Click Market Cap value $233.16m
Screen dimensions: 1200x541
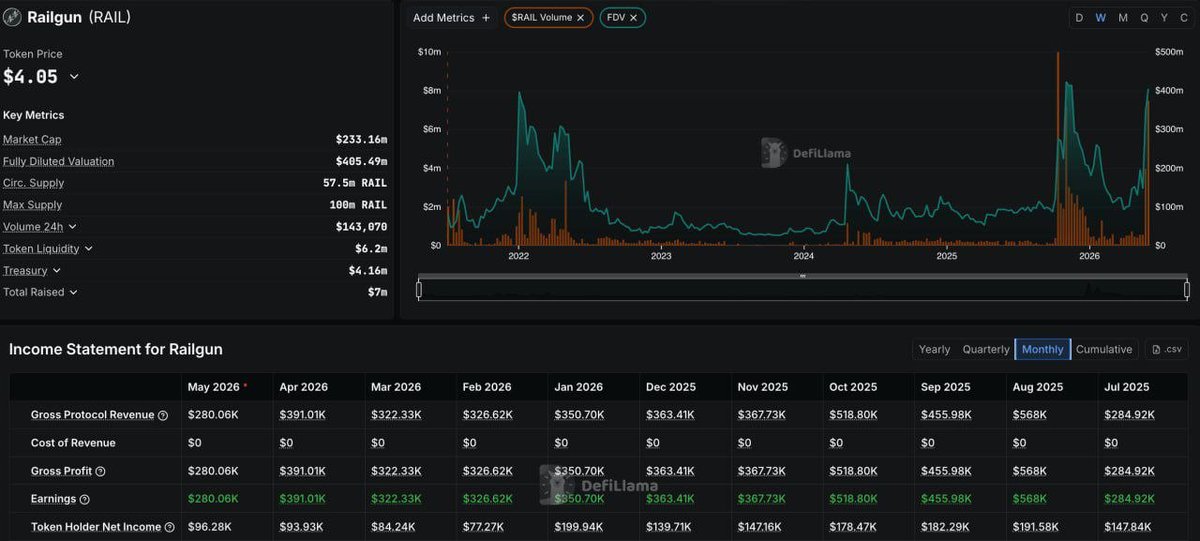coord(361,140)
